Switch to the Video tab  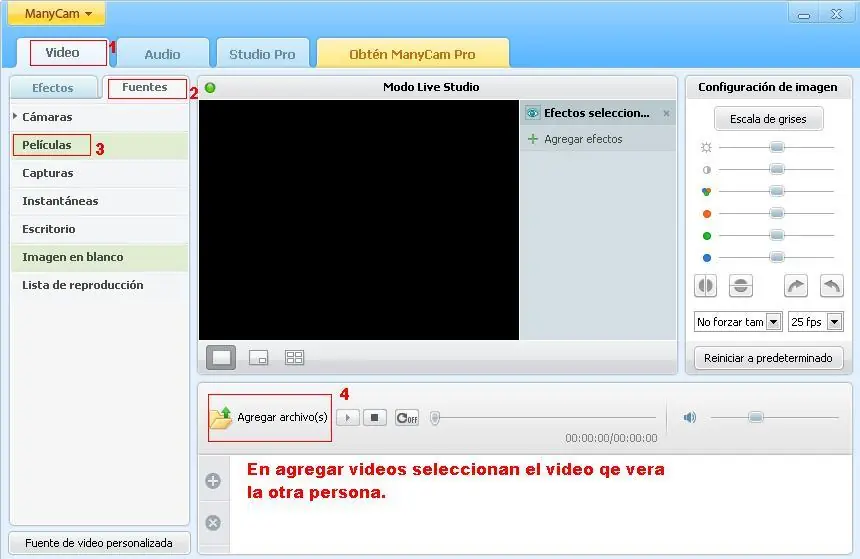click(63, 53)
